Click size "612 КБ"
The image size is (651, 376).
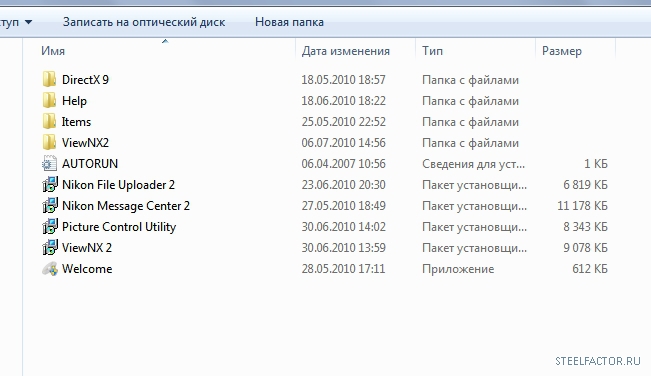click(x=590, y=269)
